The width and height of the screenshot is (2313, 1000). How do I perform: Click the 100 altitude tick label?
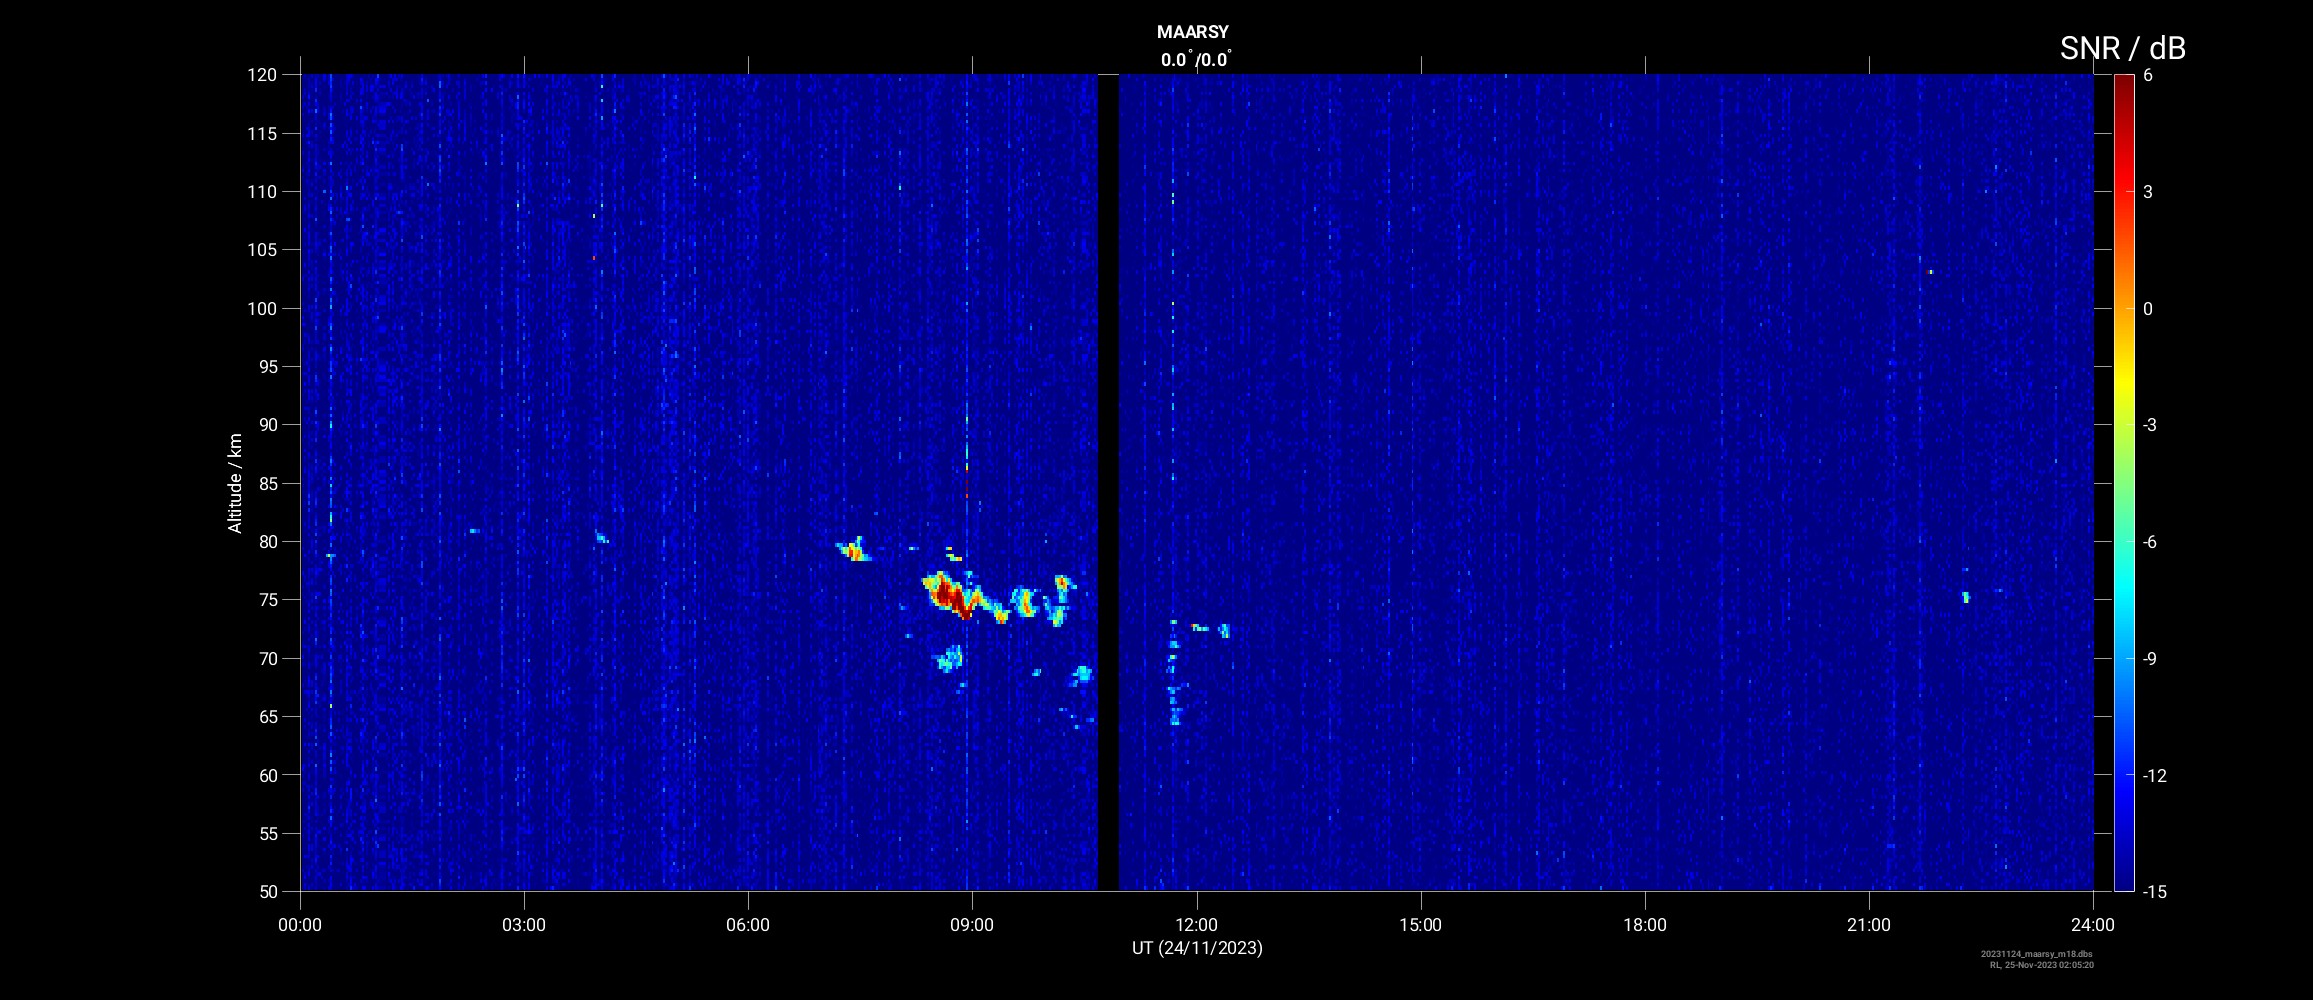click(x=262, y=308)
